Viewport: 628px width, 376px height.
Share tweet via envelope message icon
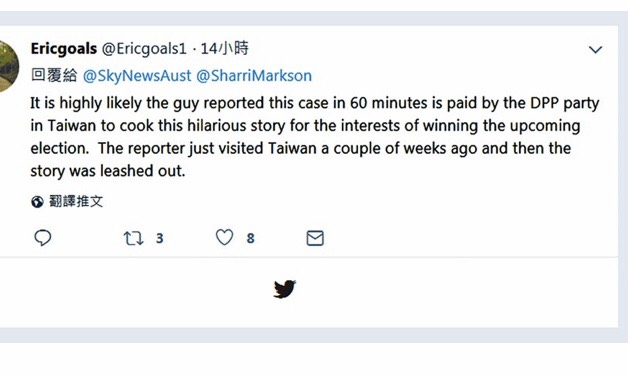coord(315,238)
